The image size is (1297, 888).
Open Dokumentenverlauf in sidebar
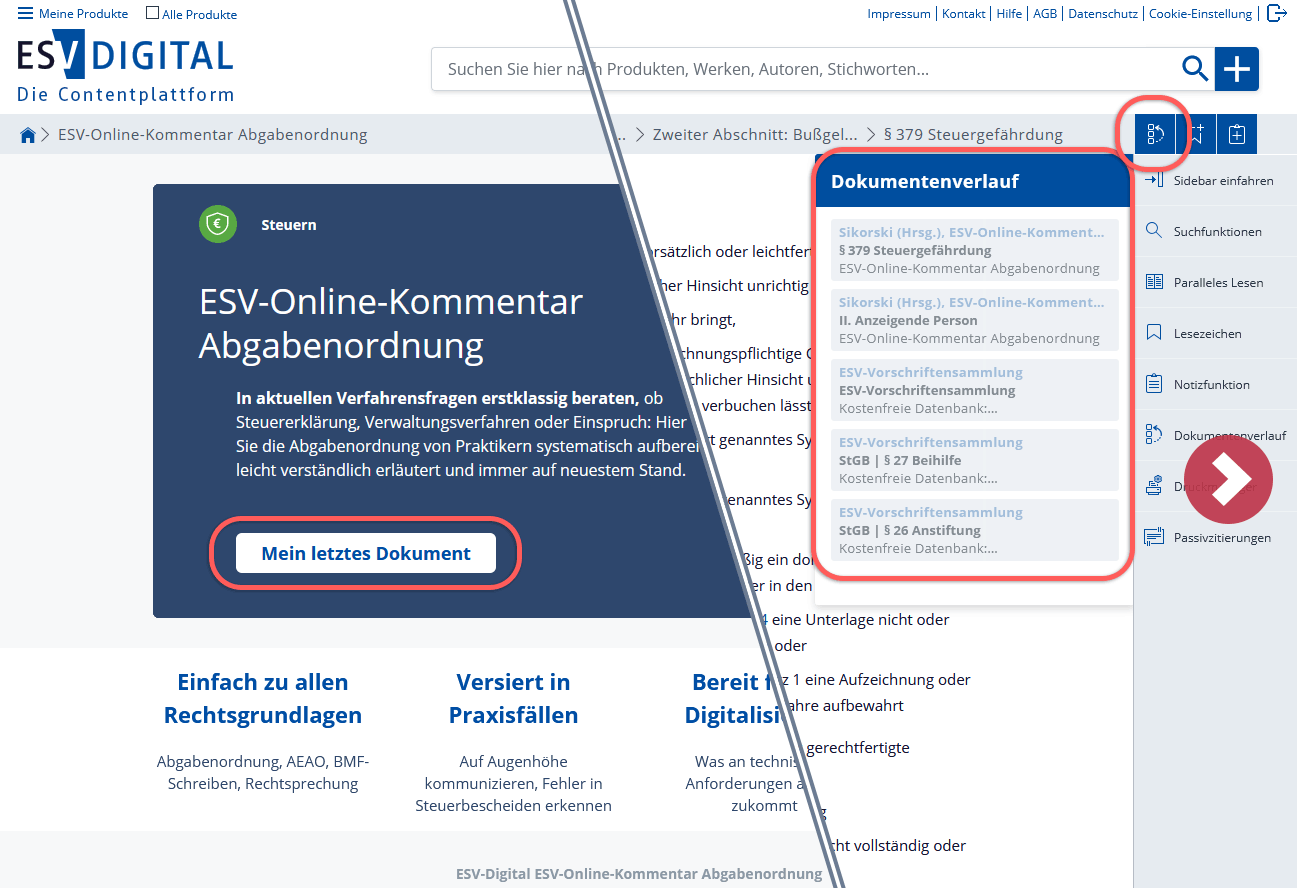pos(1216,435)
